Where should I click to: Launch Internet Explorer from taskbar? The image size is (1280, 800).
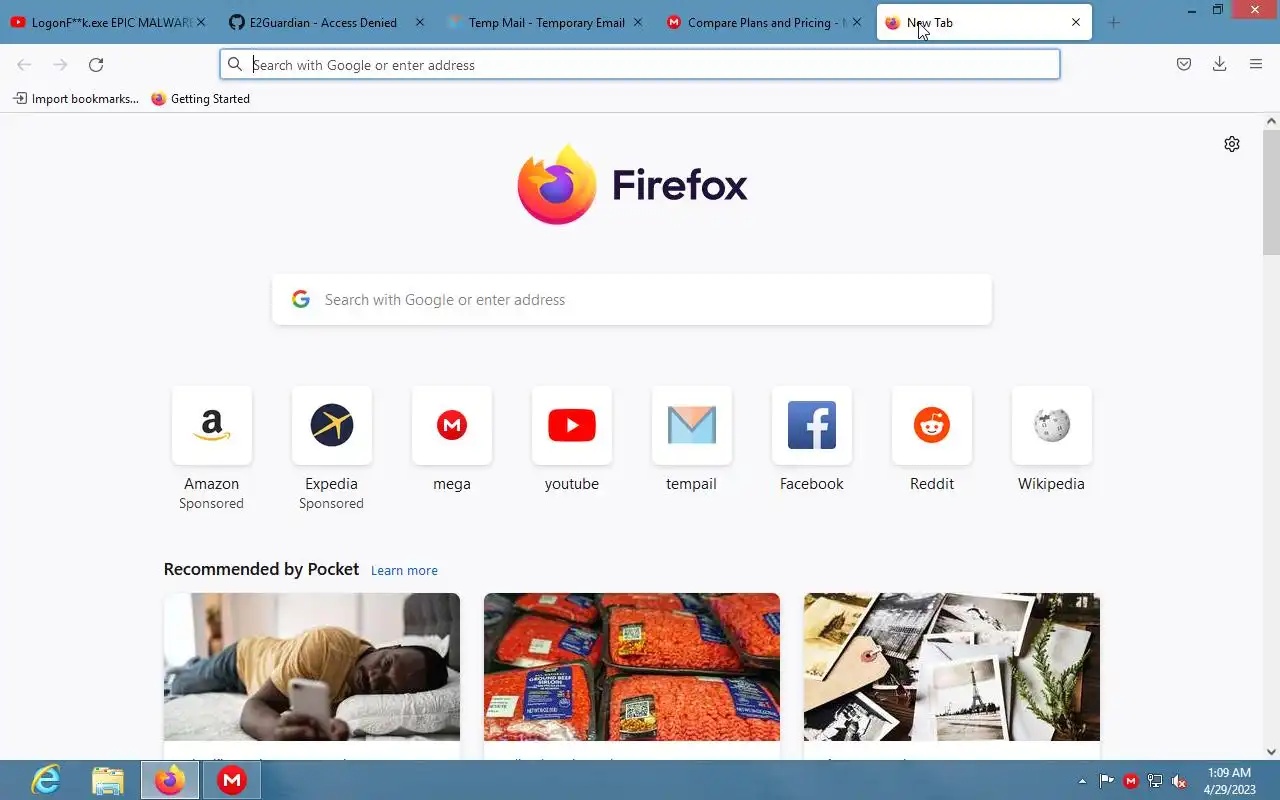pyautogui.click(x=46, y=780)
